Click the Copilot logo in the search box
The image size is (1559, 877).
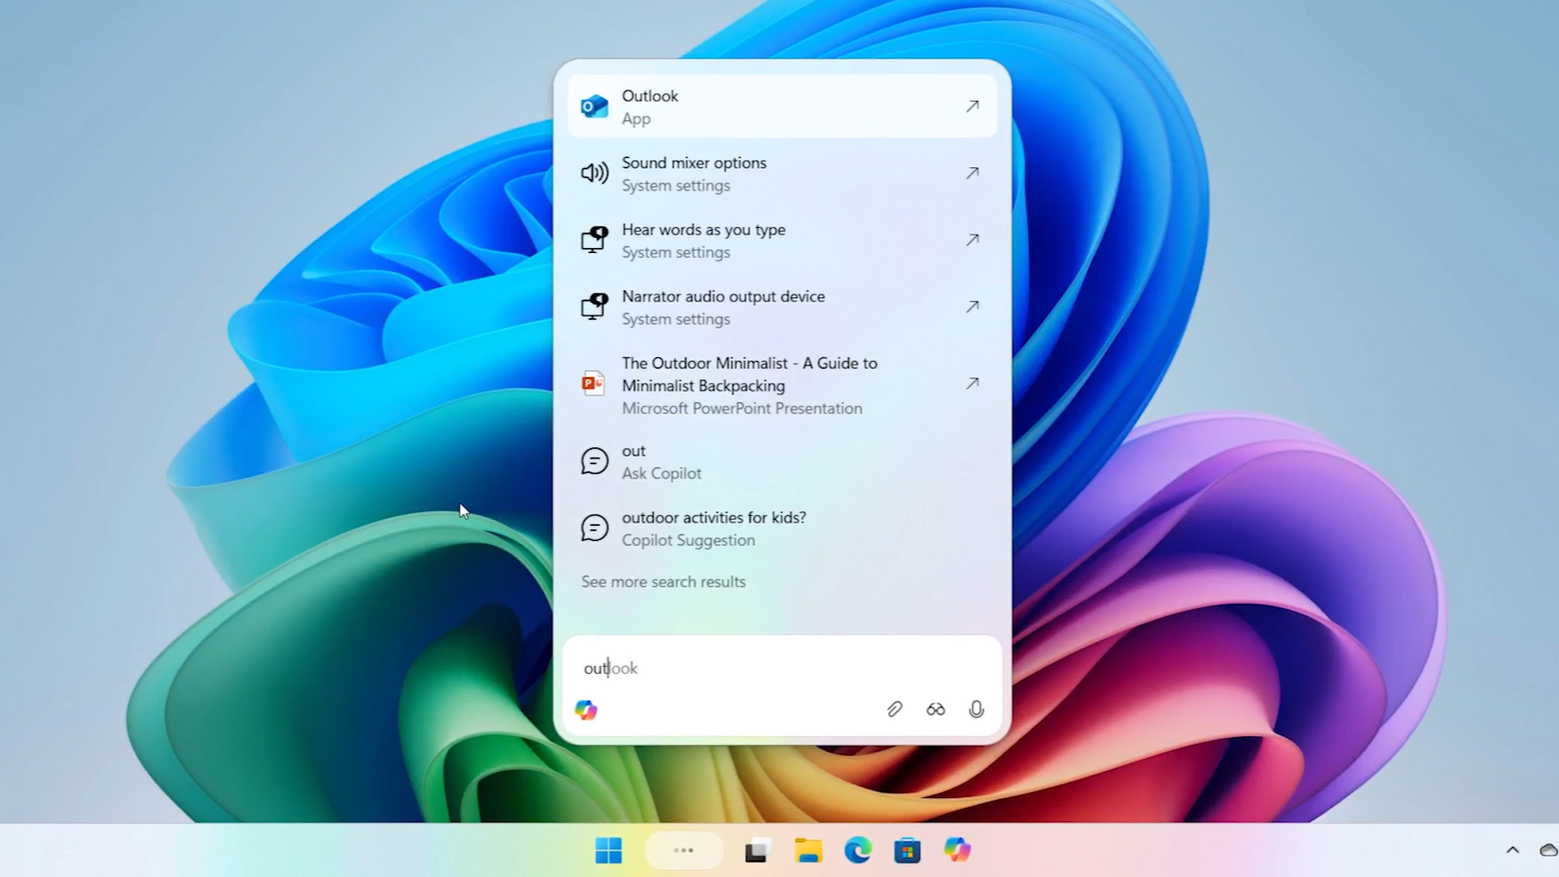[585, 709]
